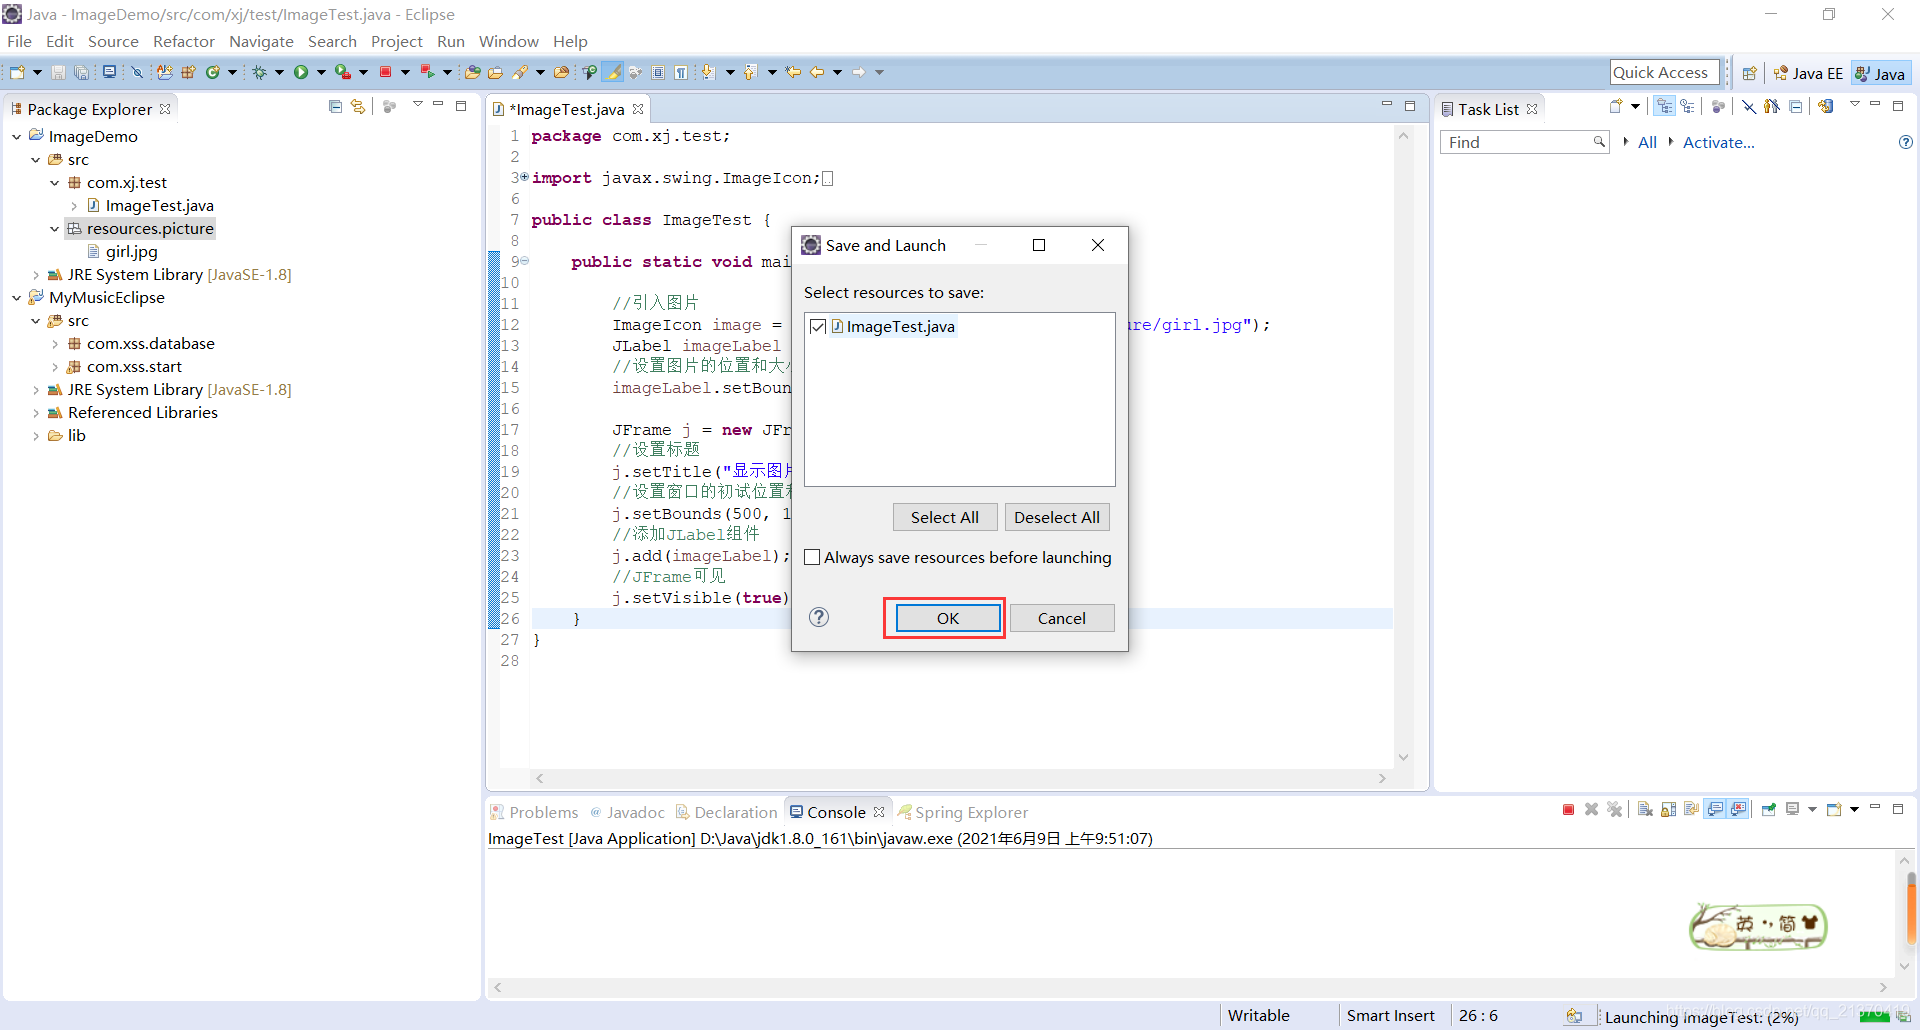1920x1030 pixels.
Task: Click the Select All button
Action: (945, 517)
